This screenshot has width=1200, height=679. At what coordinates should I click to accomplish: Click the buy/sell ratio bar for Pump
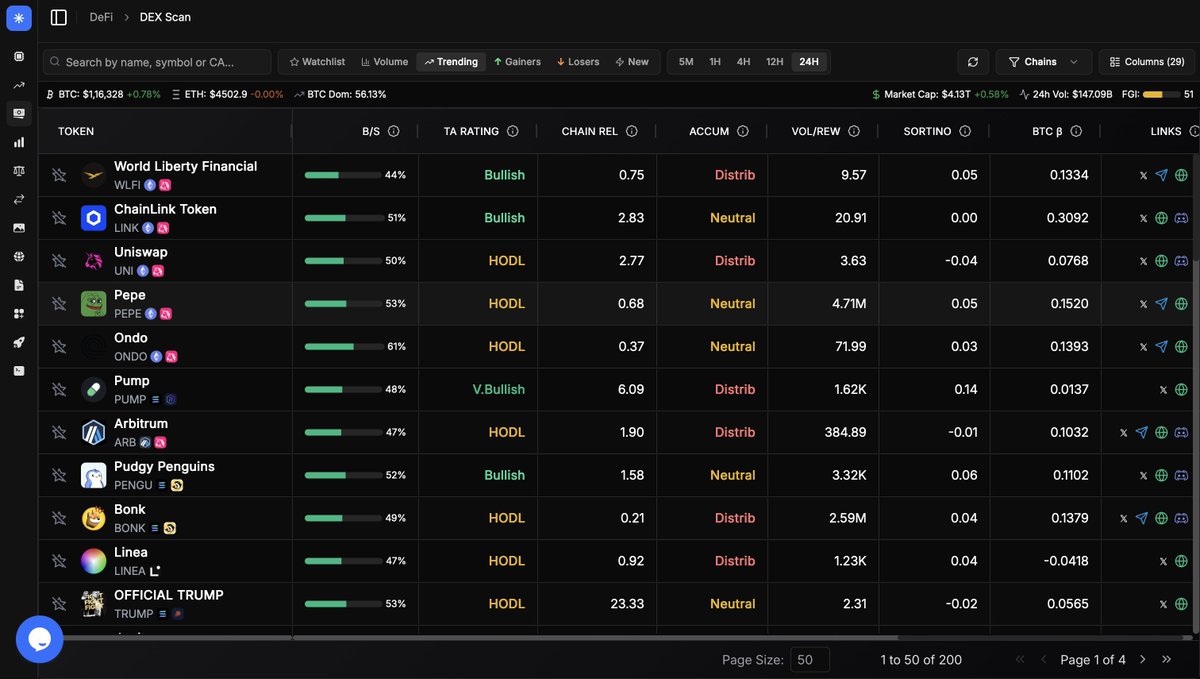(342, 390)
